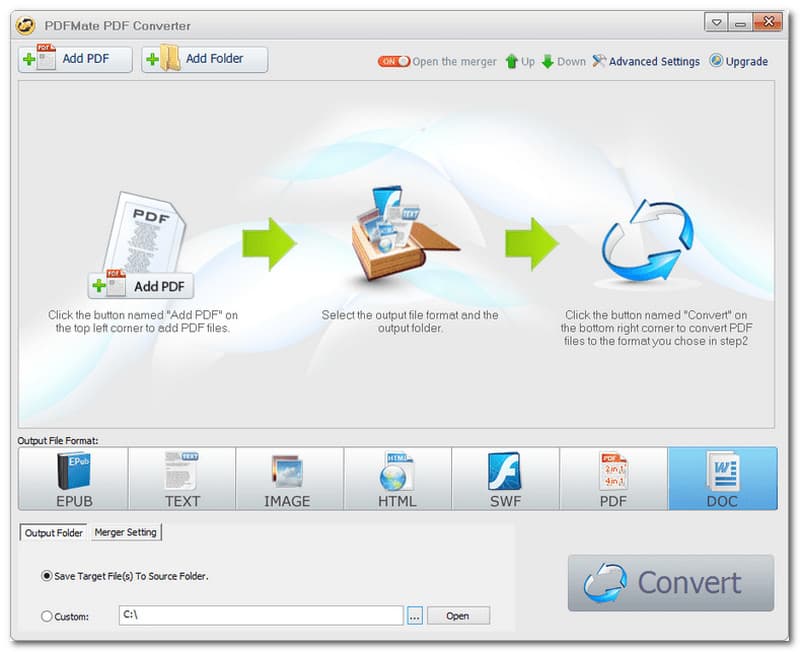Move item Up with green arrow
The width and height of the screenshot is (800, 652).
[x=520, y=62]
